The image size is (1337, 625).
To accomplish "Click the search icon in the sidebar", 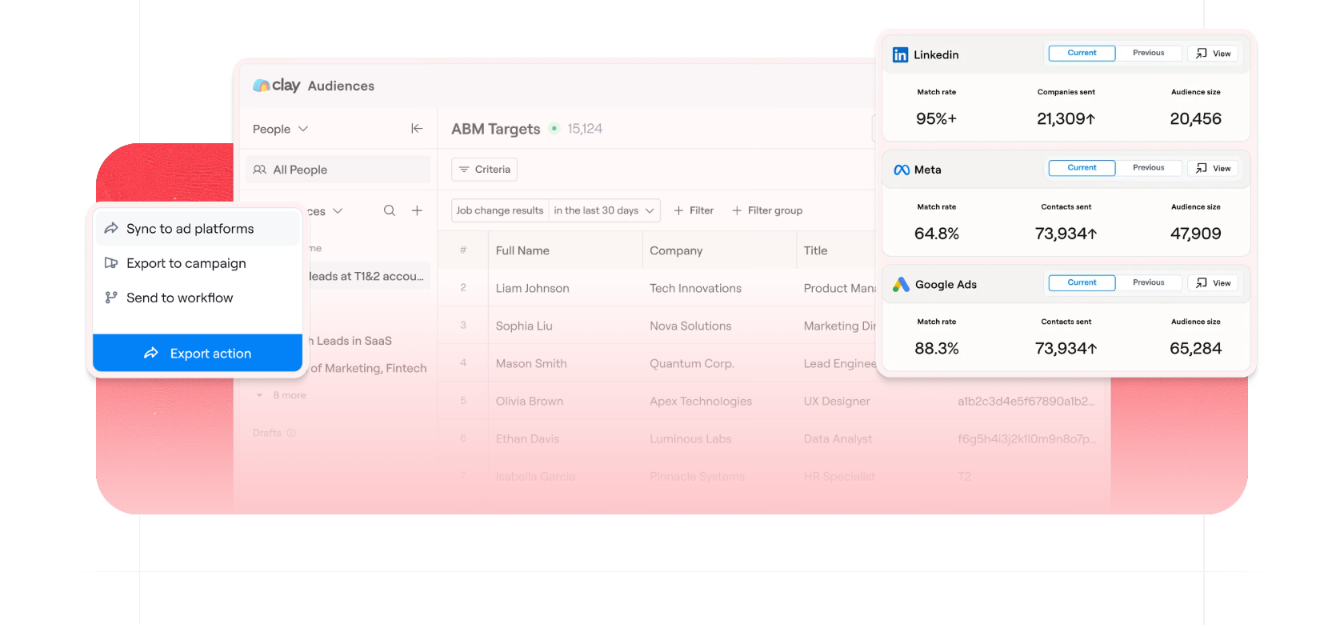I will [x=390, y=210].
